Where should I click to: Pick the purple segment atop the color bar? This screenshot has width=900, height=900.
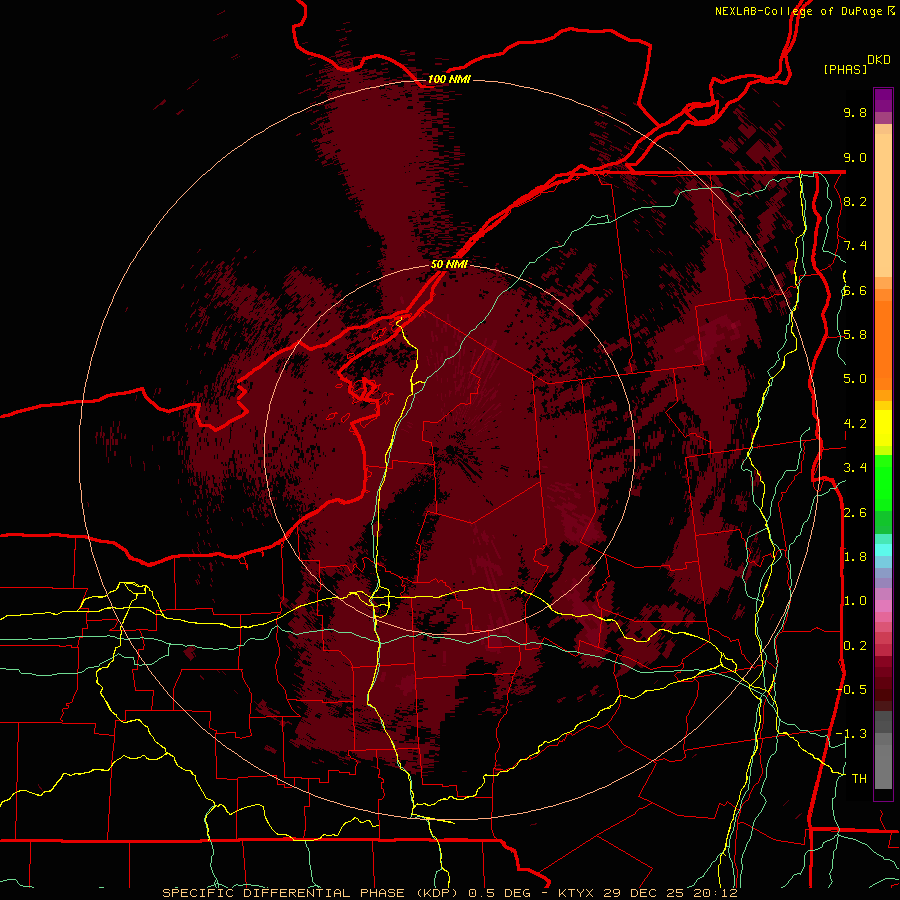[x=883, y=100]
